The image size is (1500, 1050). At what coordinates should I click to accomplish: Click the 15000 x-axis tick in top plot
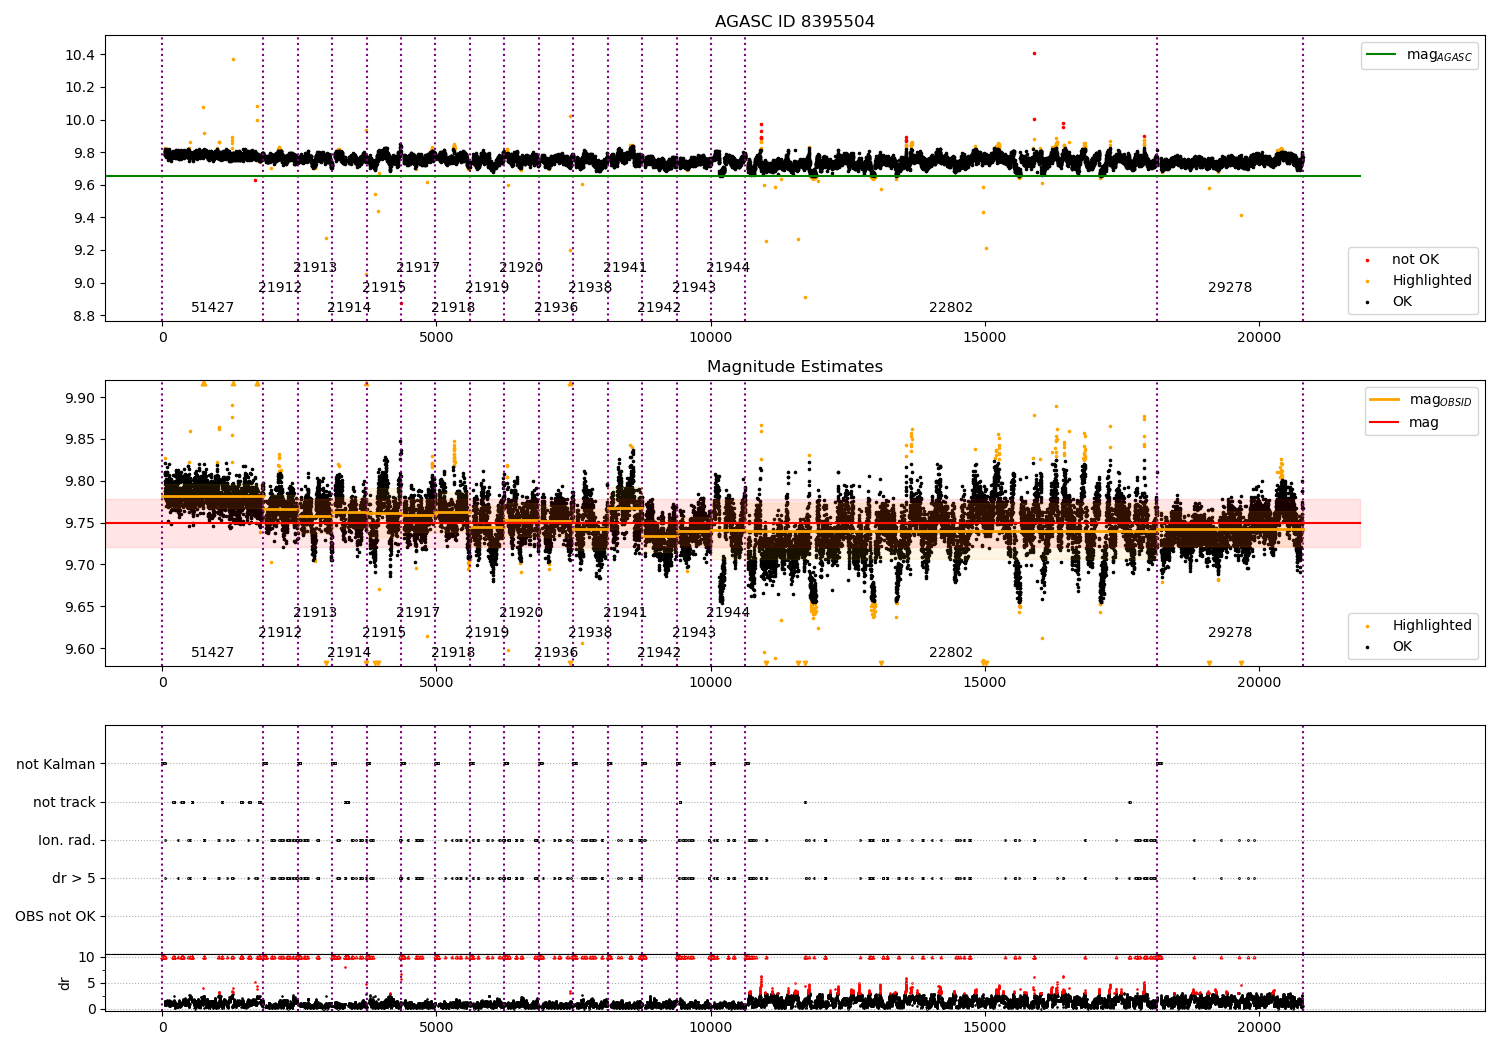(x=984, y=337)
